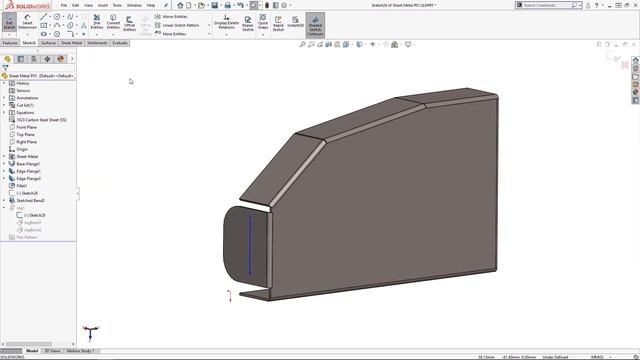Expand the Cut list(1) node
The height and width of the screenshot is (360, 640).
point(4,105)
